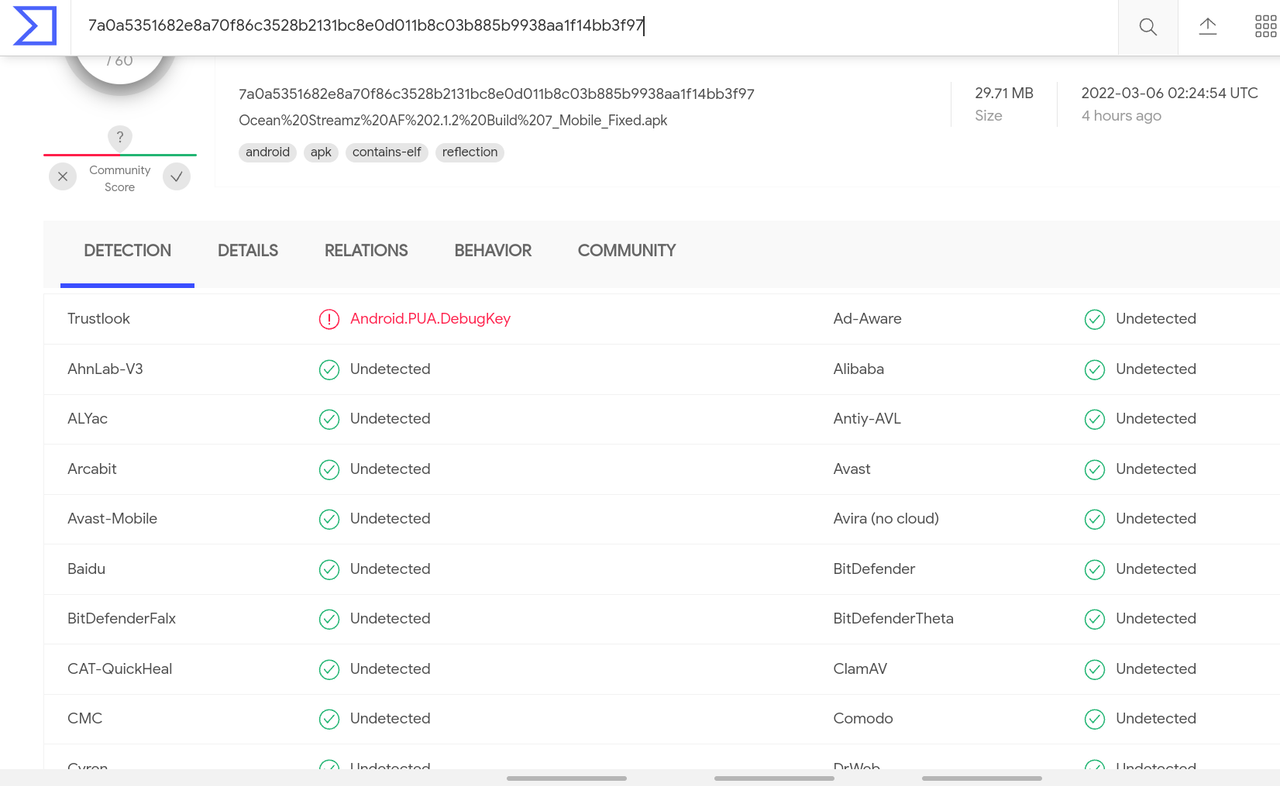Click the red alert icon next to Trustlook
The height and width of the screenshot is (786, 1280).
(x=329, y=318)
